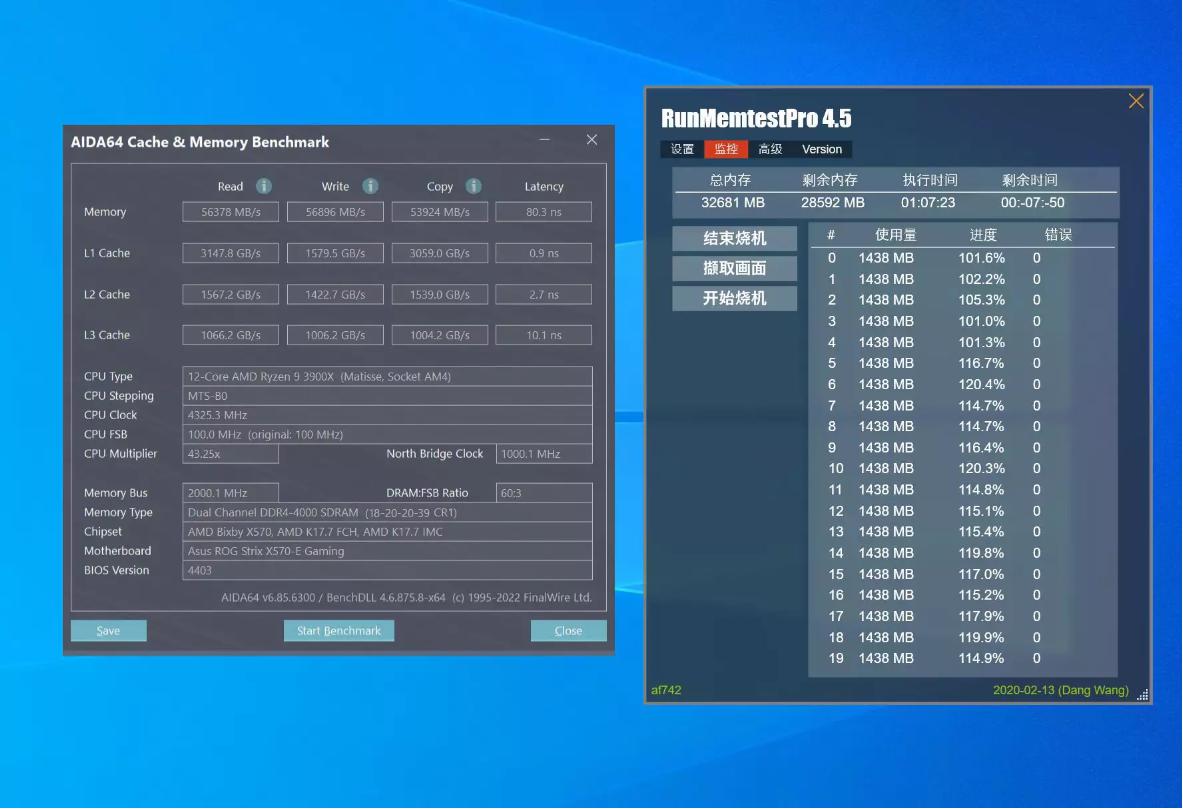This screenshot has width=1183, height=809.
Task: Click 撷取画面 to capture the screen
Action: tap(734, 268)
